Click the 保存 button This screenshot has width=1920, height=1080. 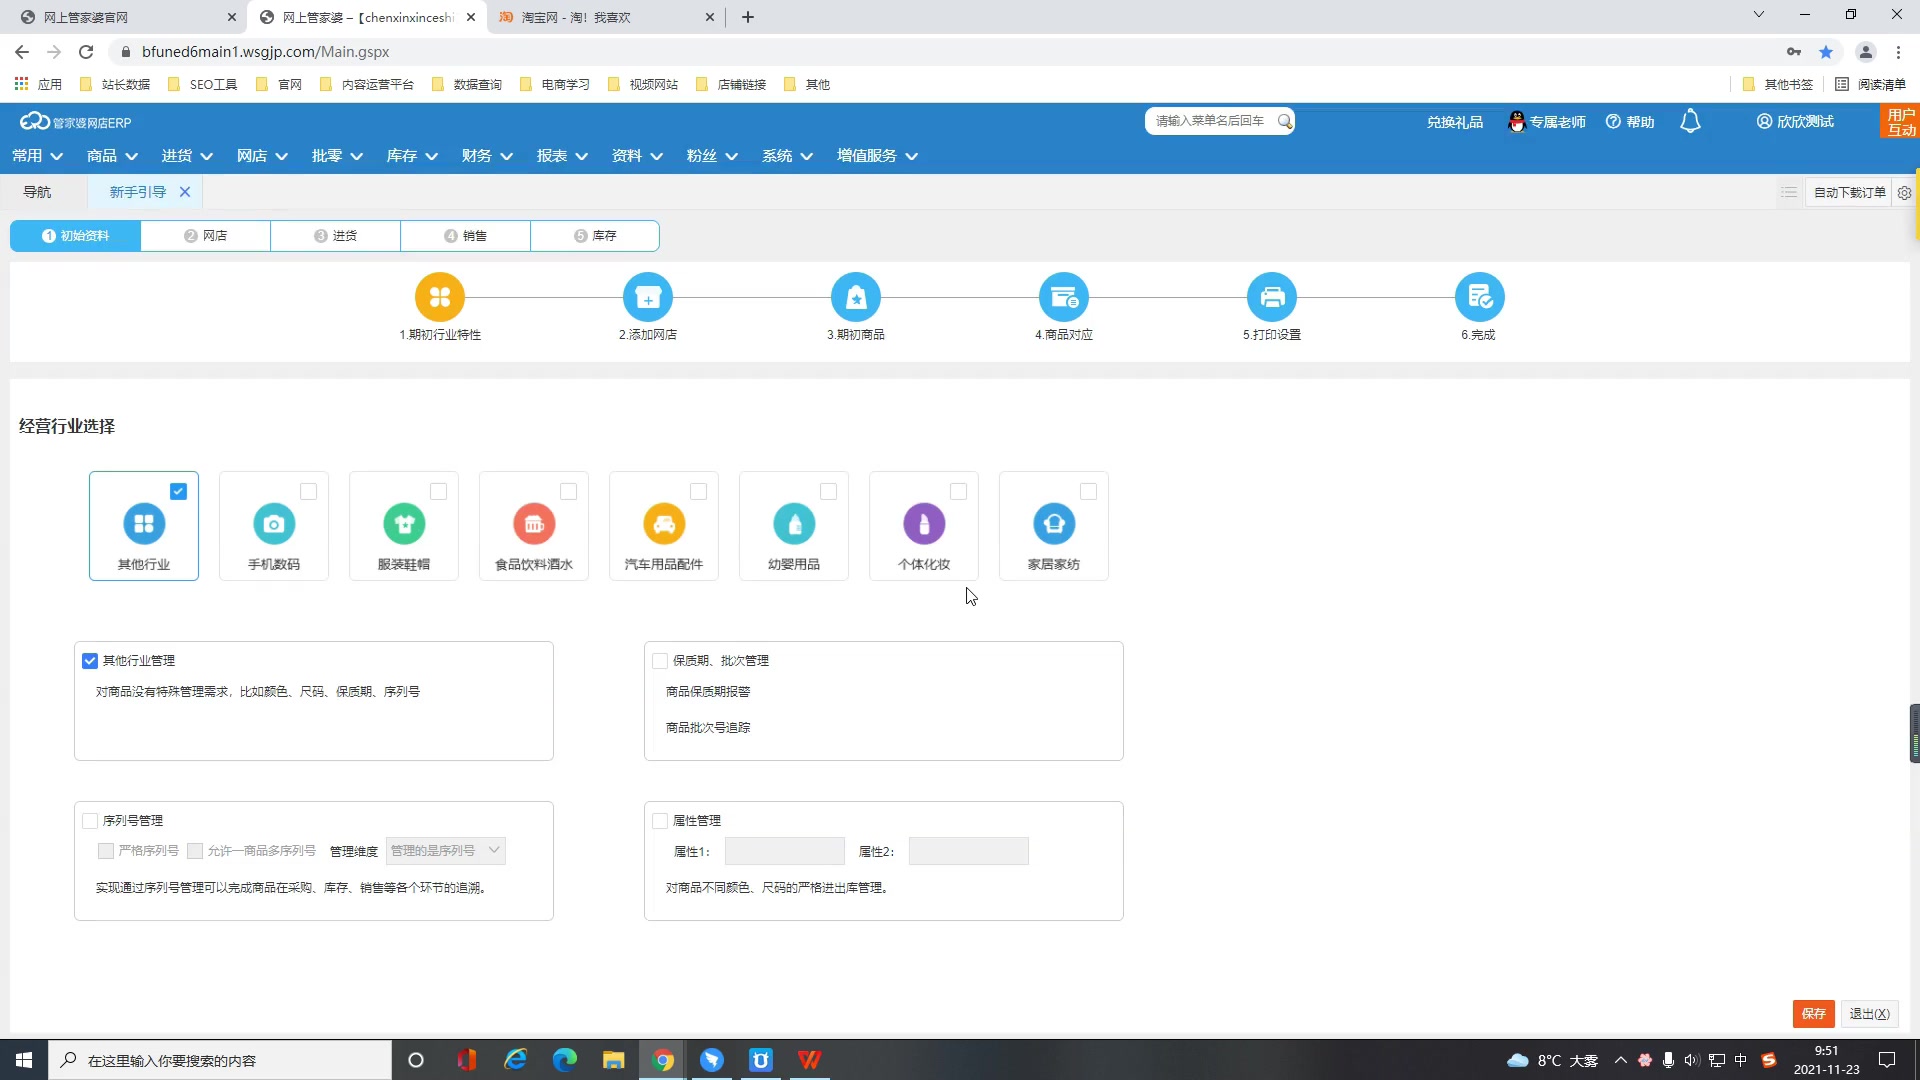1813,1014
